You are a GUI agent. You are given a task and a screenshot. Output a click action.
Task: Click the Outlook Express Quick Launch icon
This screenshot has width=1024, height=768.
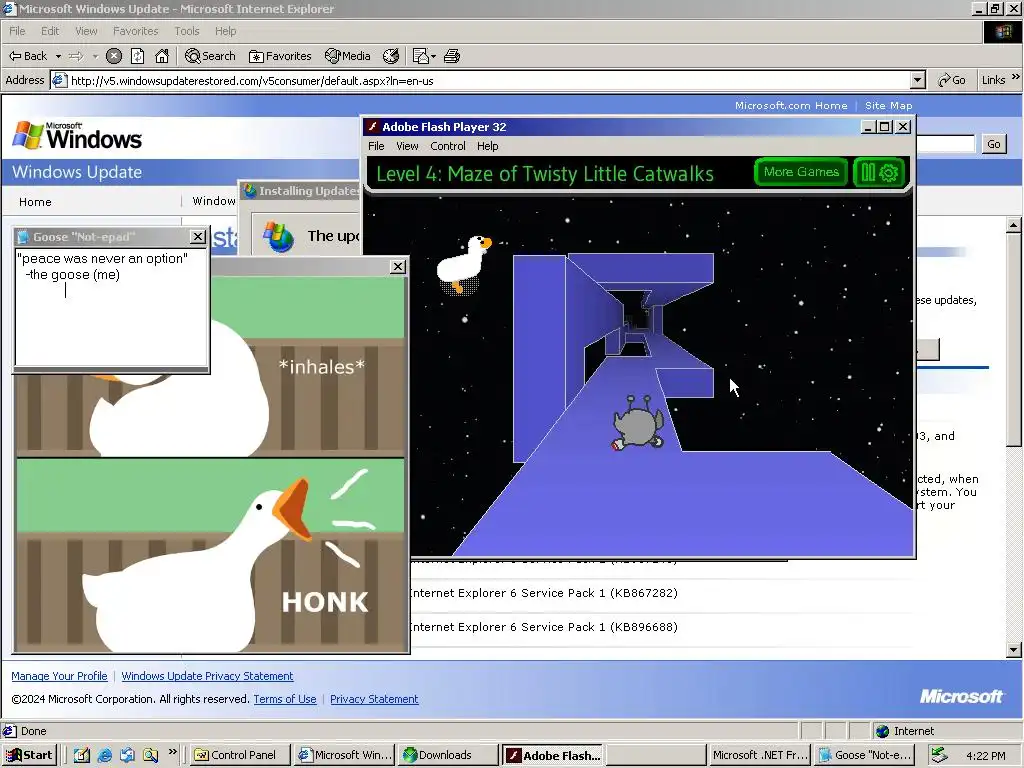click(127, 755)
